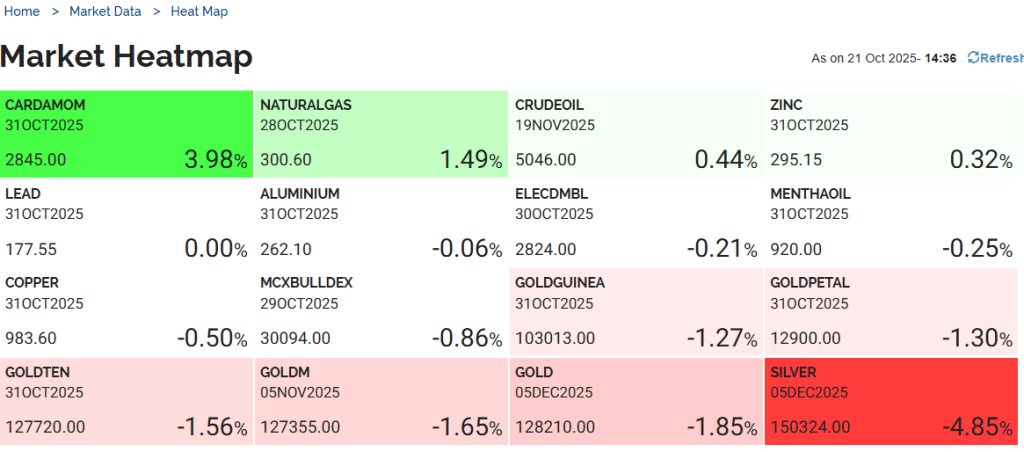Open the ZINC 31OCT2025 tile
The image size is (1024, 452).
point(891,133)
